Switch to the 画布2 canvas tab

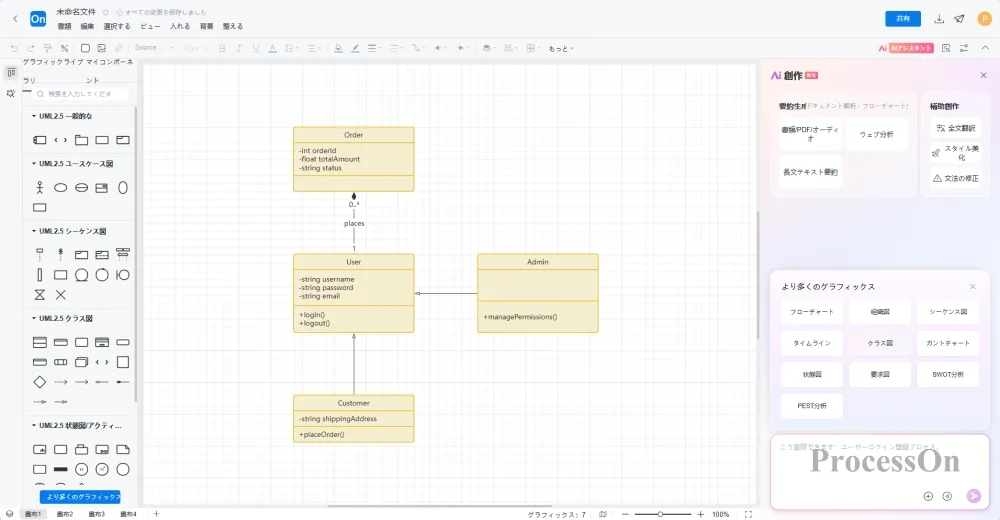click(65, 514)
